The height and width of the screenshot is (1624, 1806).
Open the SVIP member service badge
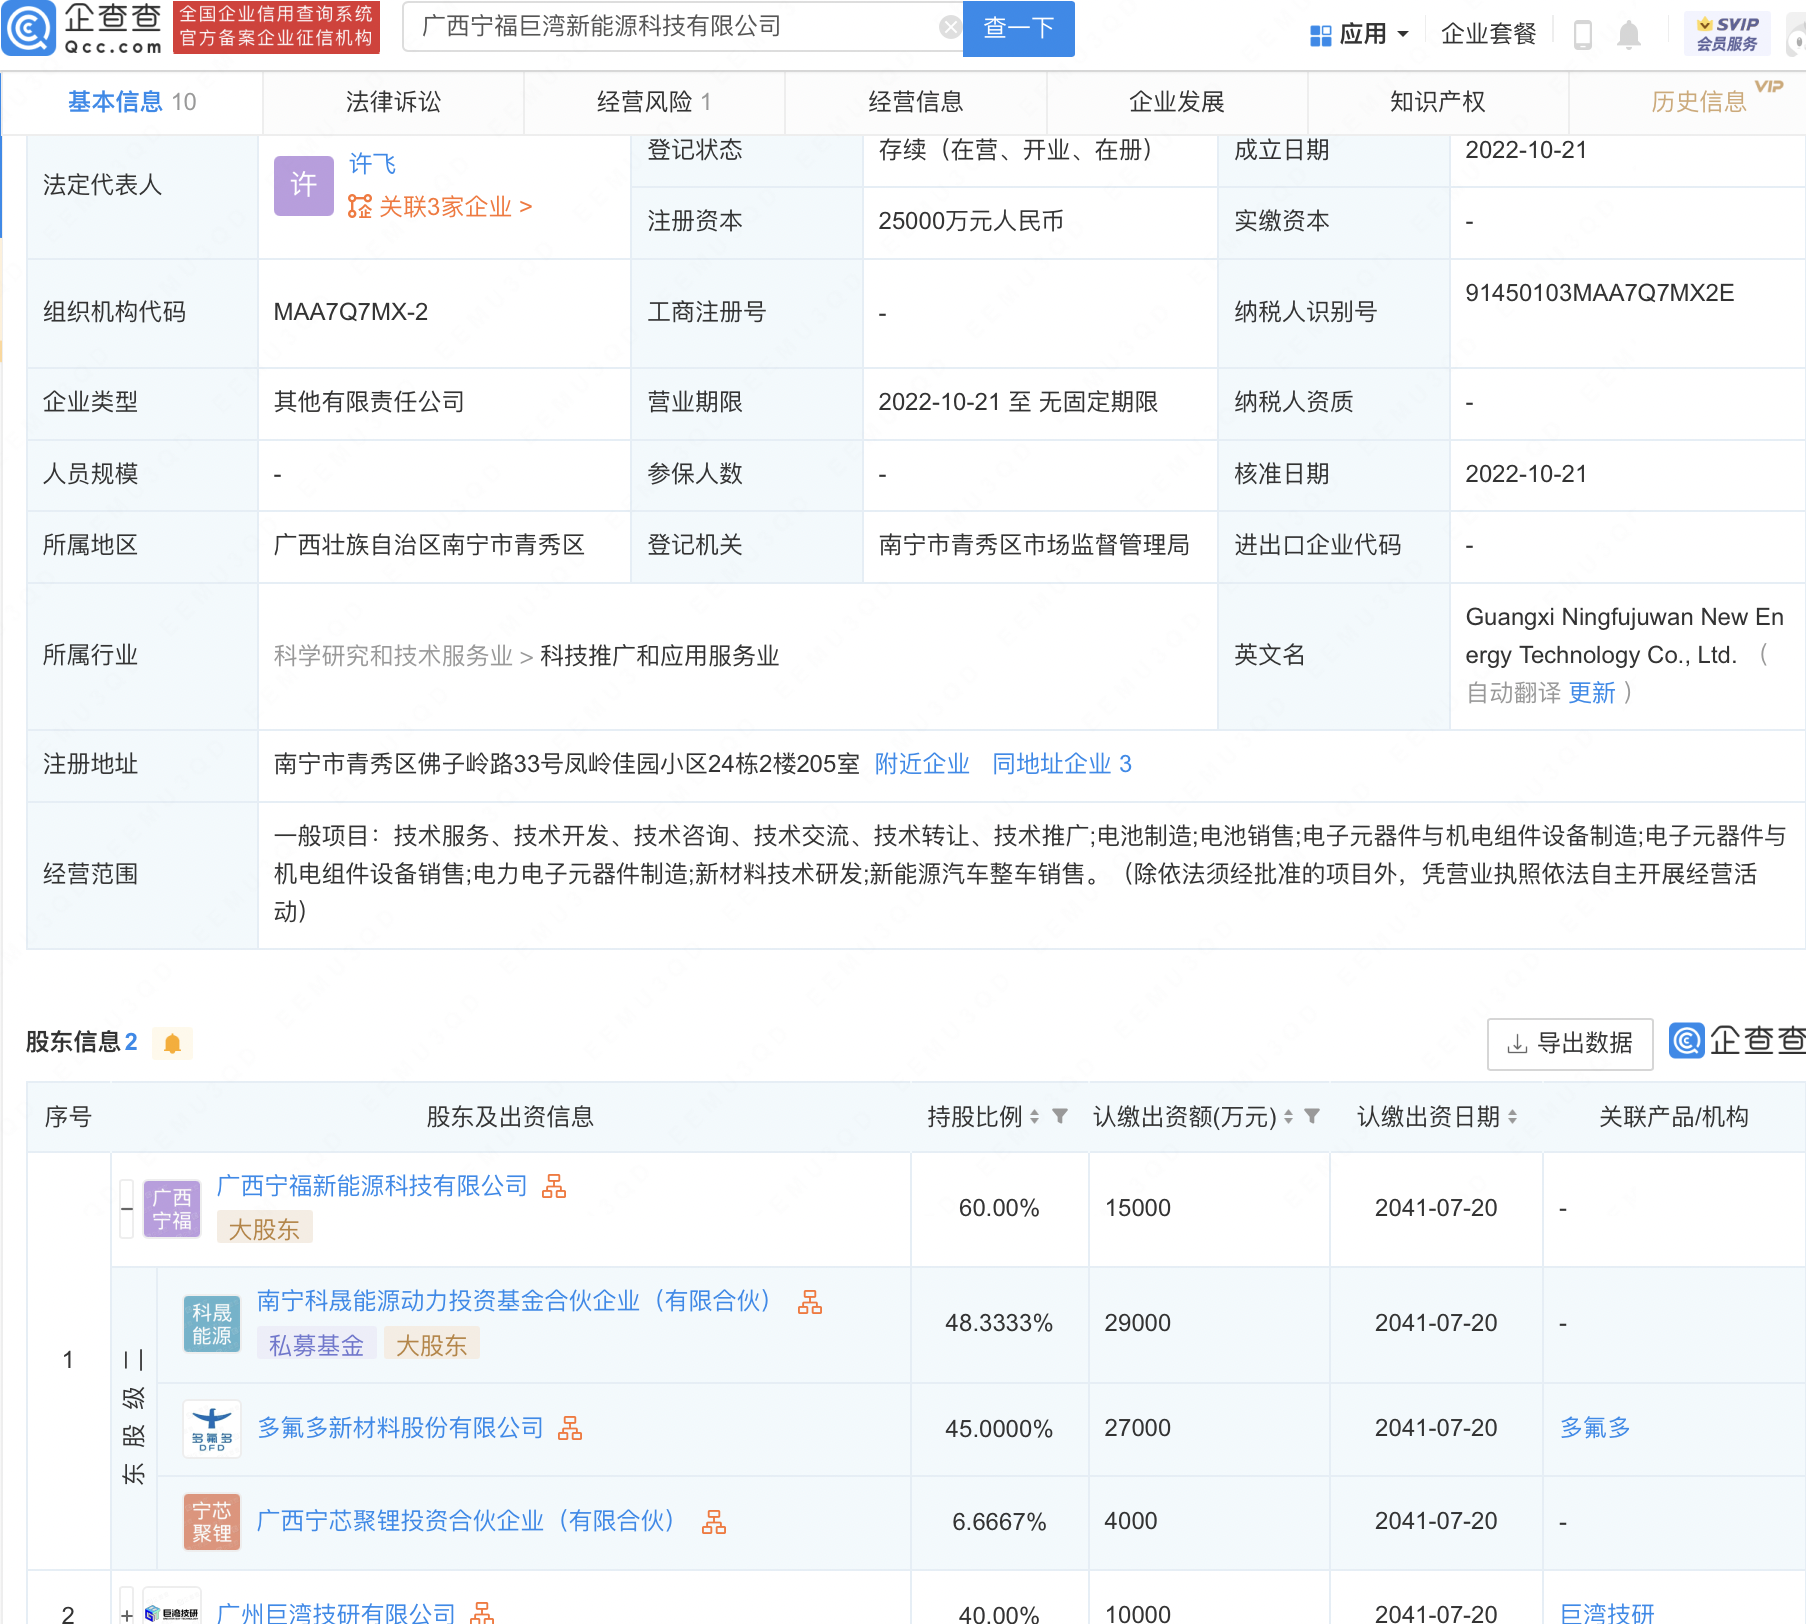[1727, 34]
